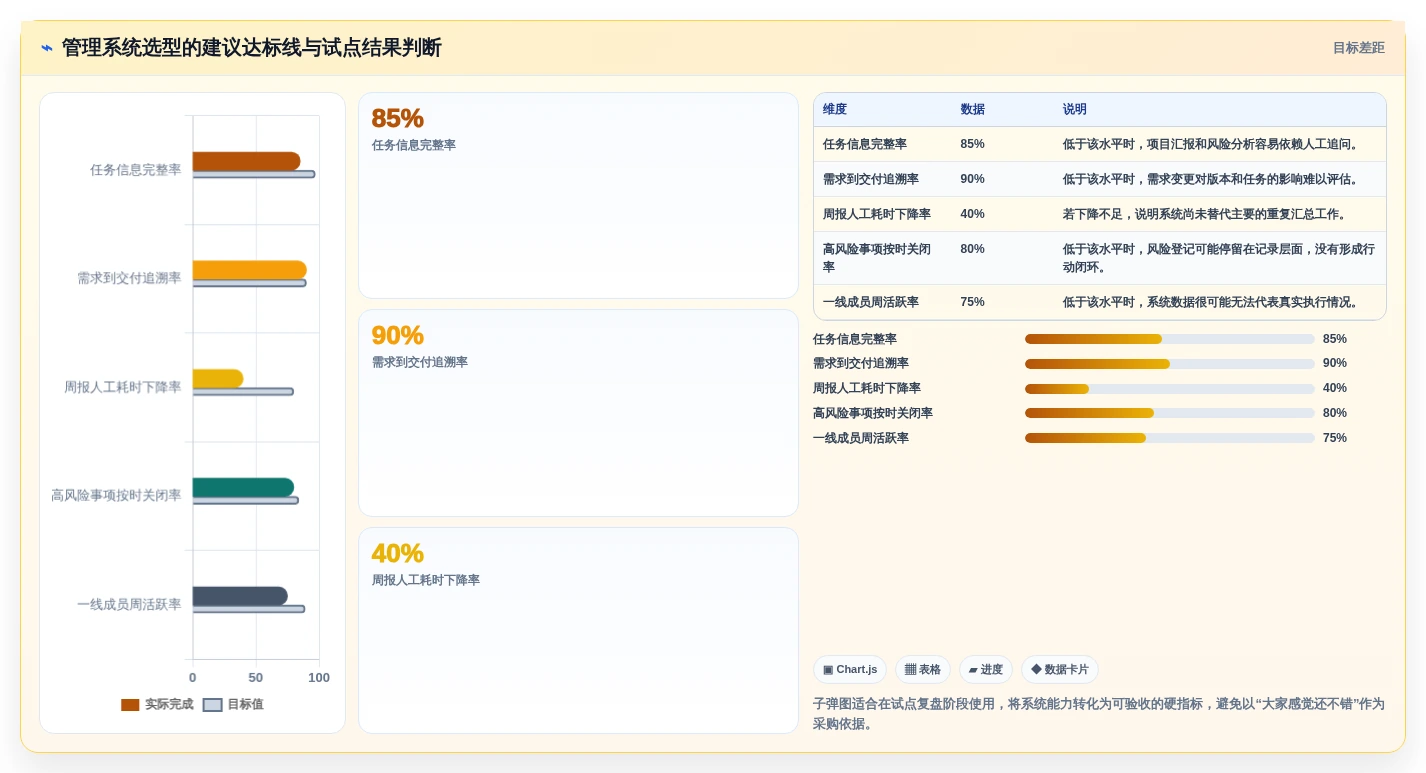Click the 任务信息完整率 y-axis label in chart

(x=136, y=170)
